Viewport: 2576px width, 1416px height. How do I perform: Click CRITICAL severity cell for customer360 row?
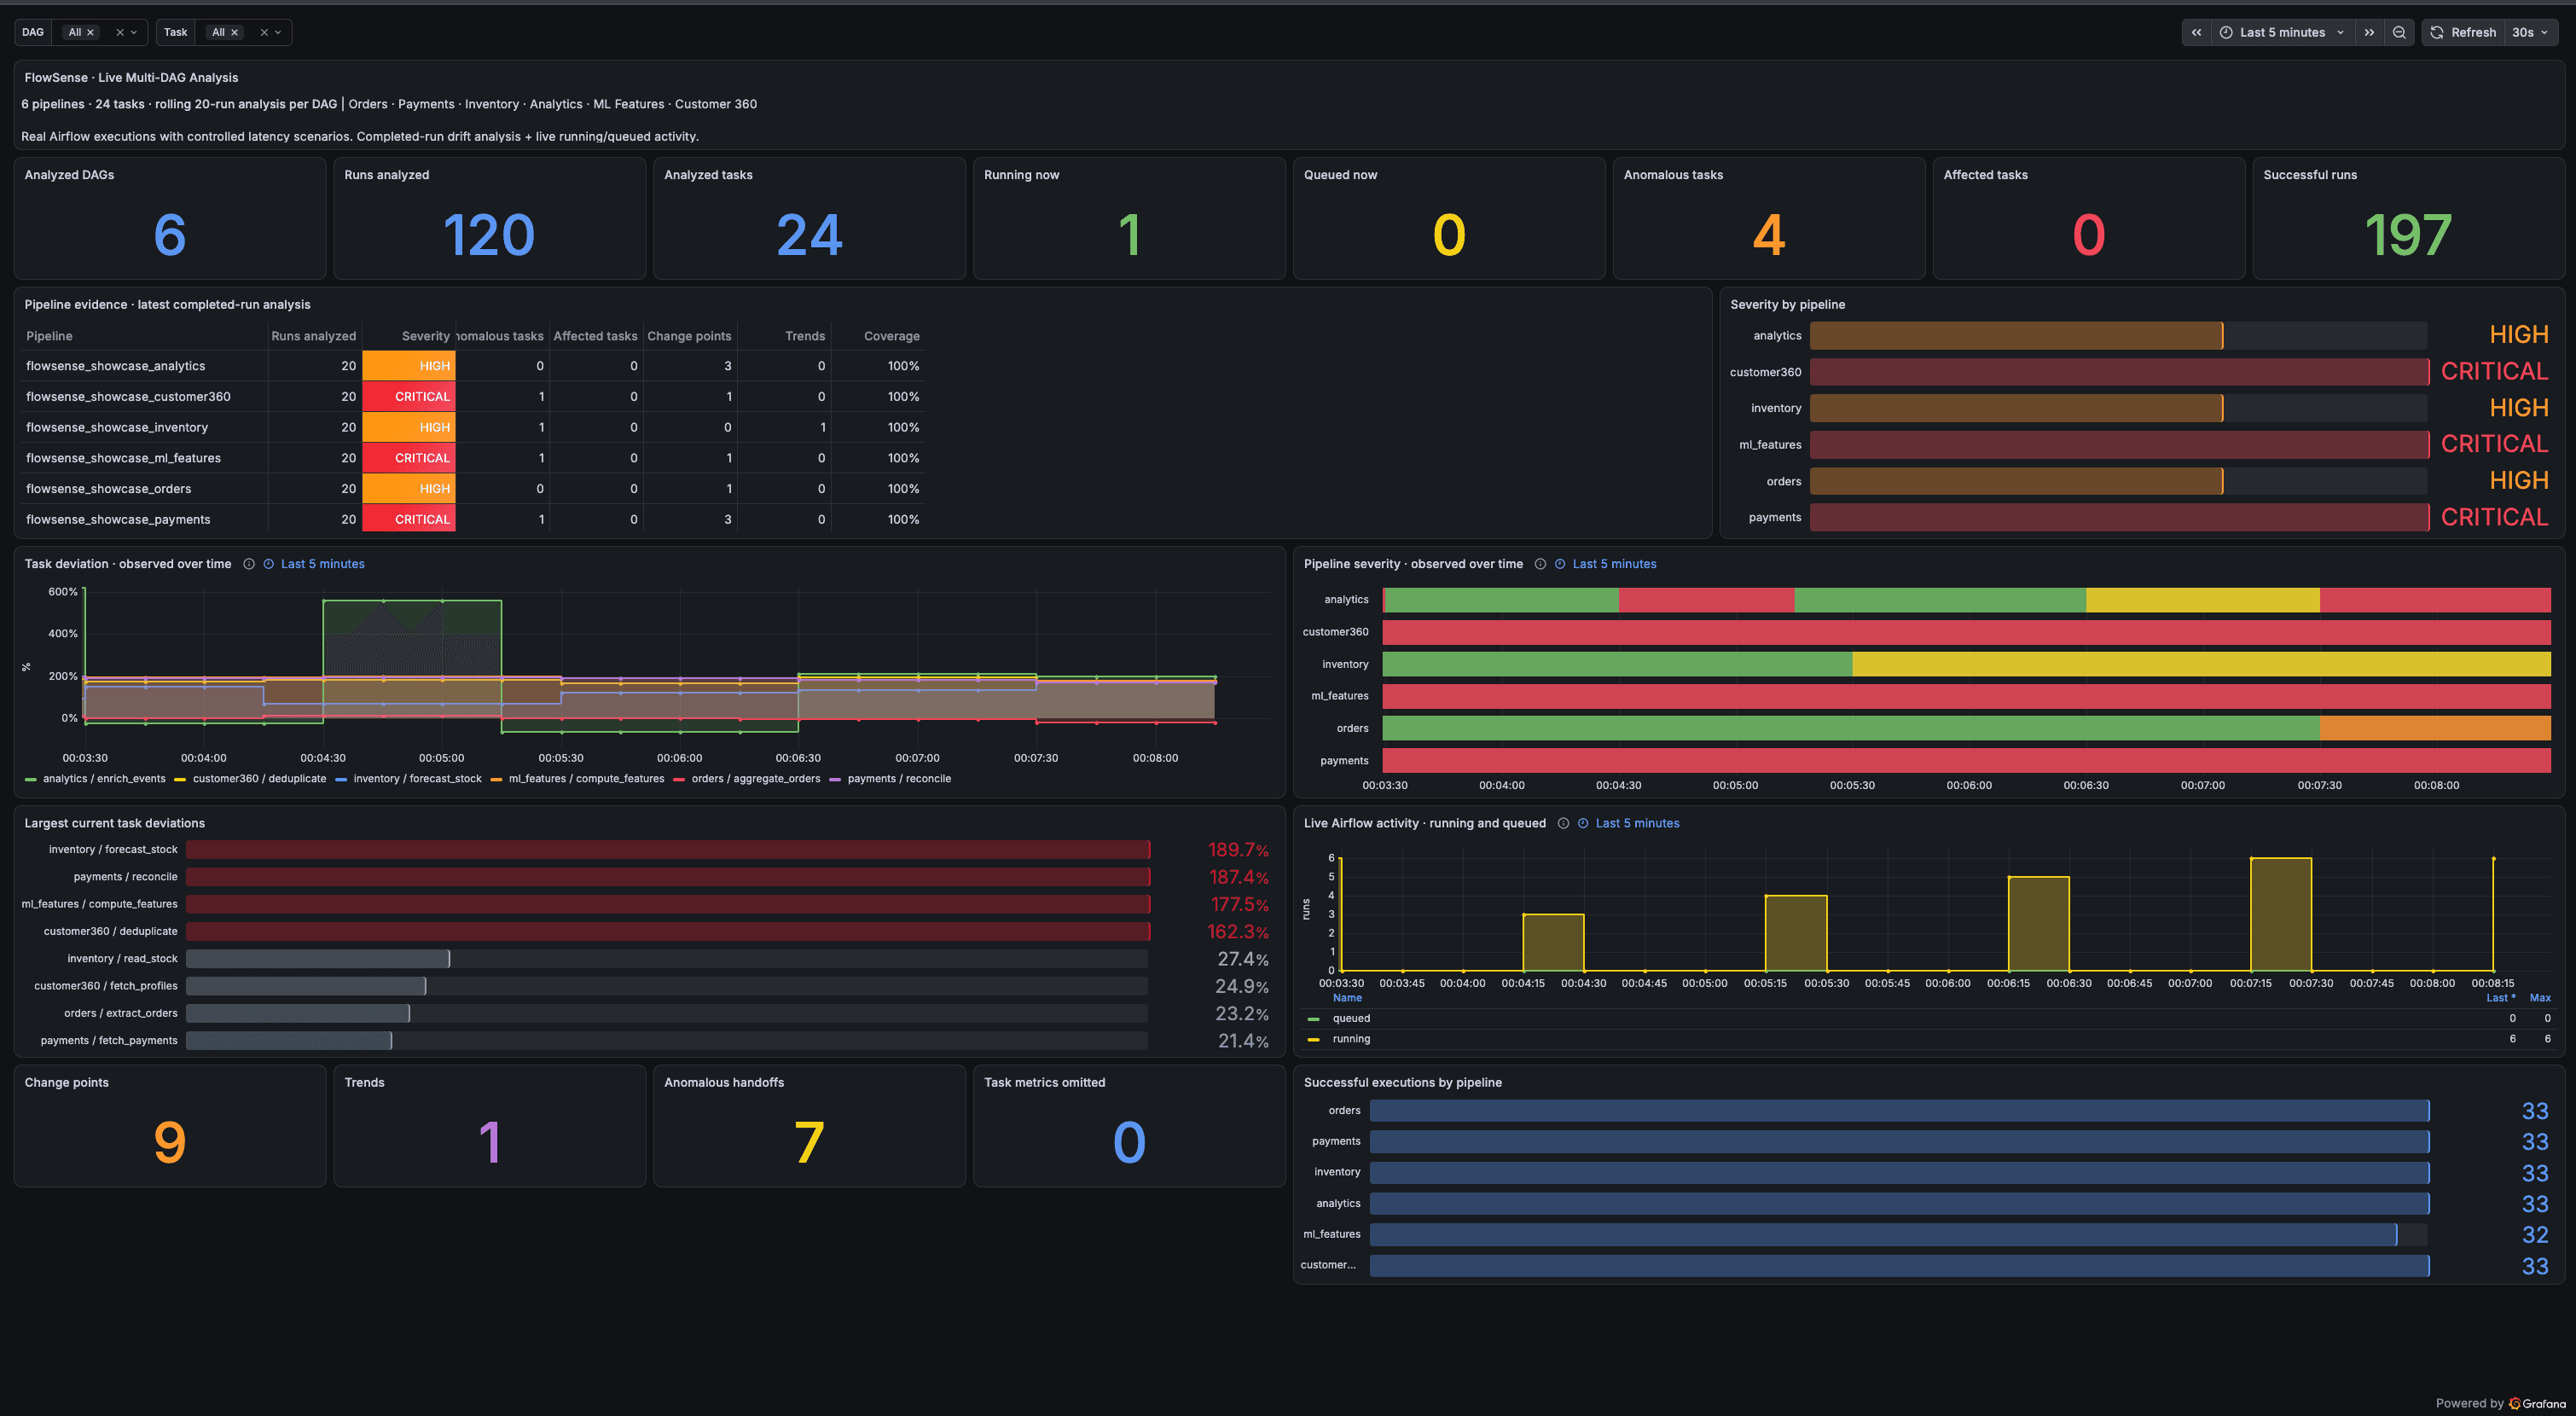[409, 397]
